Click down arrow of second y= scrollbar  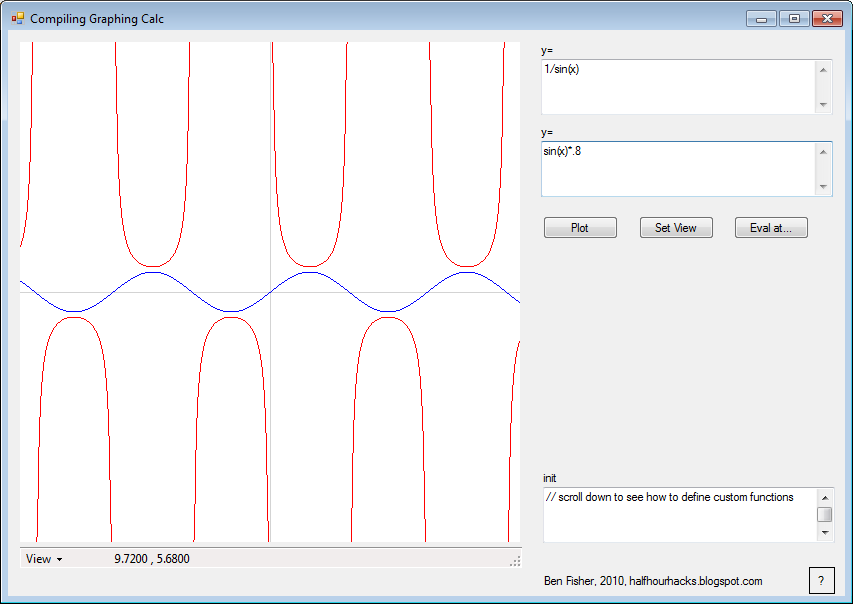click(x=823, y=187)
